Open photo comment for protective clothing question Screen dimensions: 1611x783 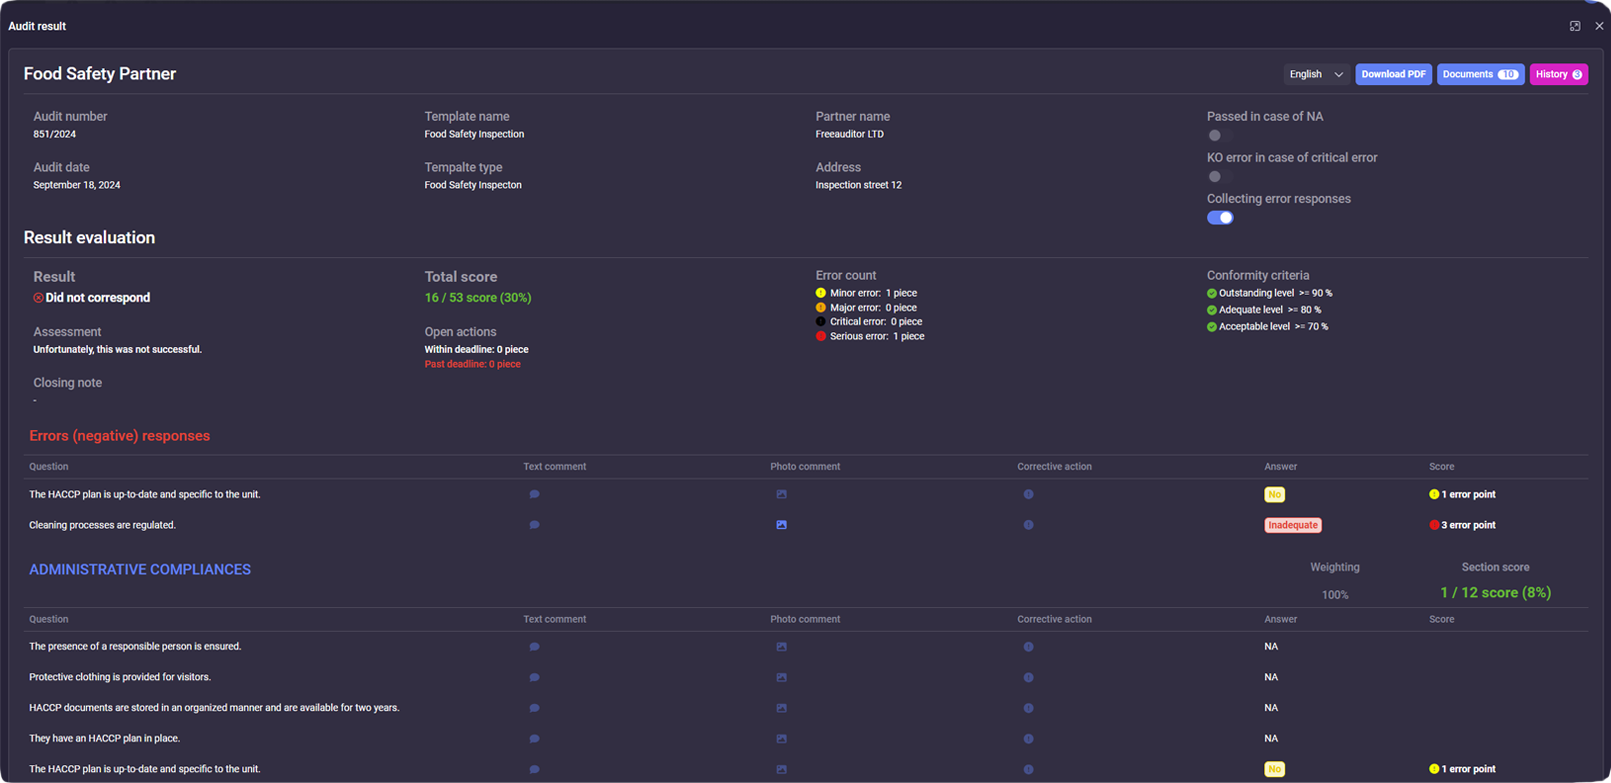coord(781,678)
